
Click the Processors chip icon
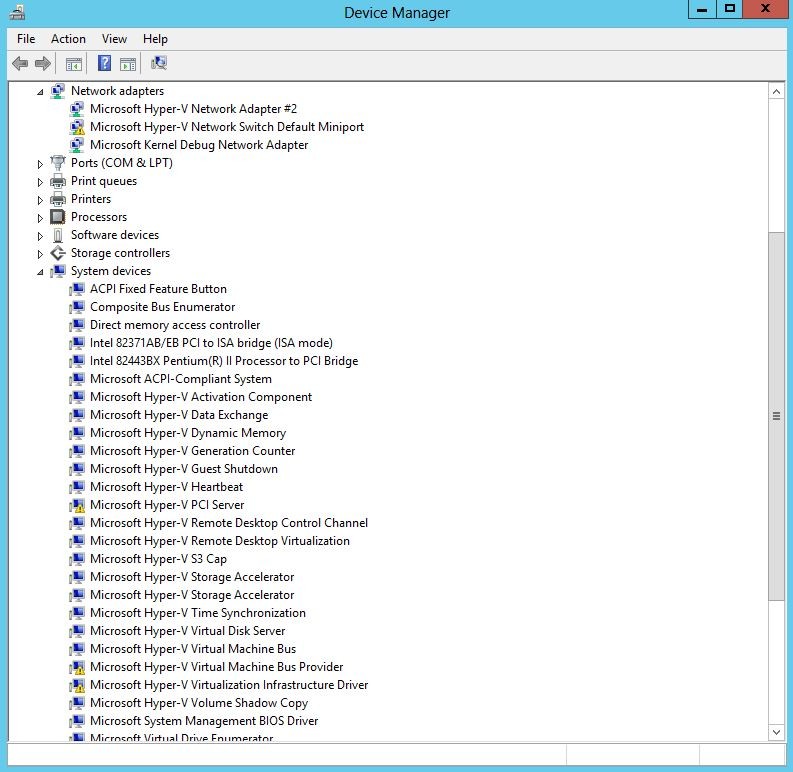click(x=58, y=217)
